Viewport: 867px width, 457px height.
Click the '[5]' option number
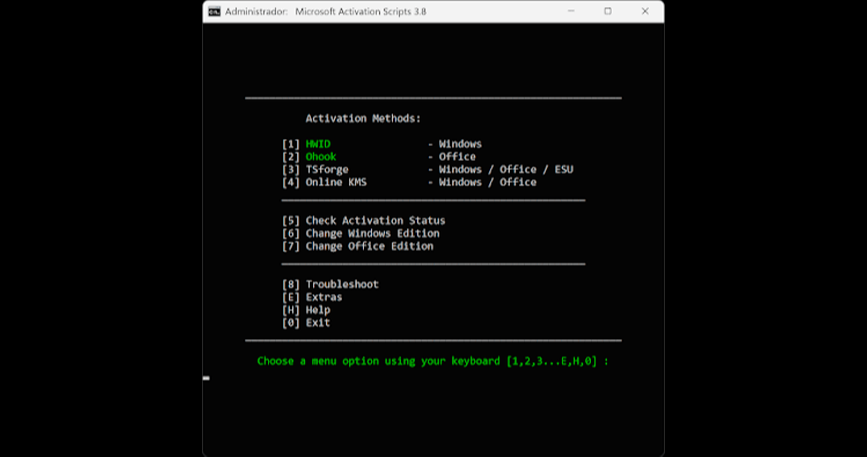pyautogui.click(x=291, y=220)
